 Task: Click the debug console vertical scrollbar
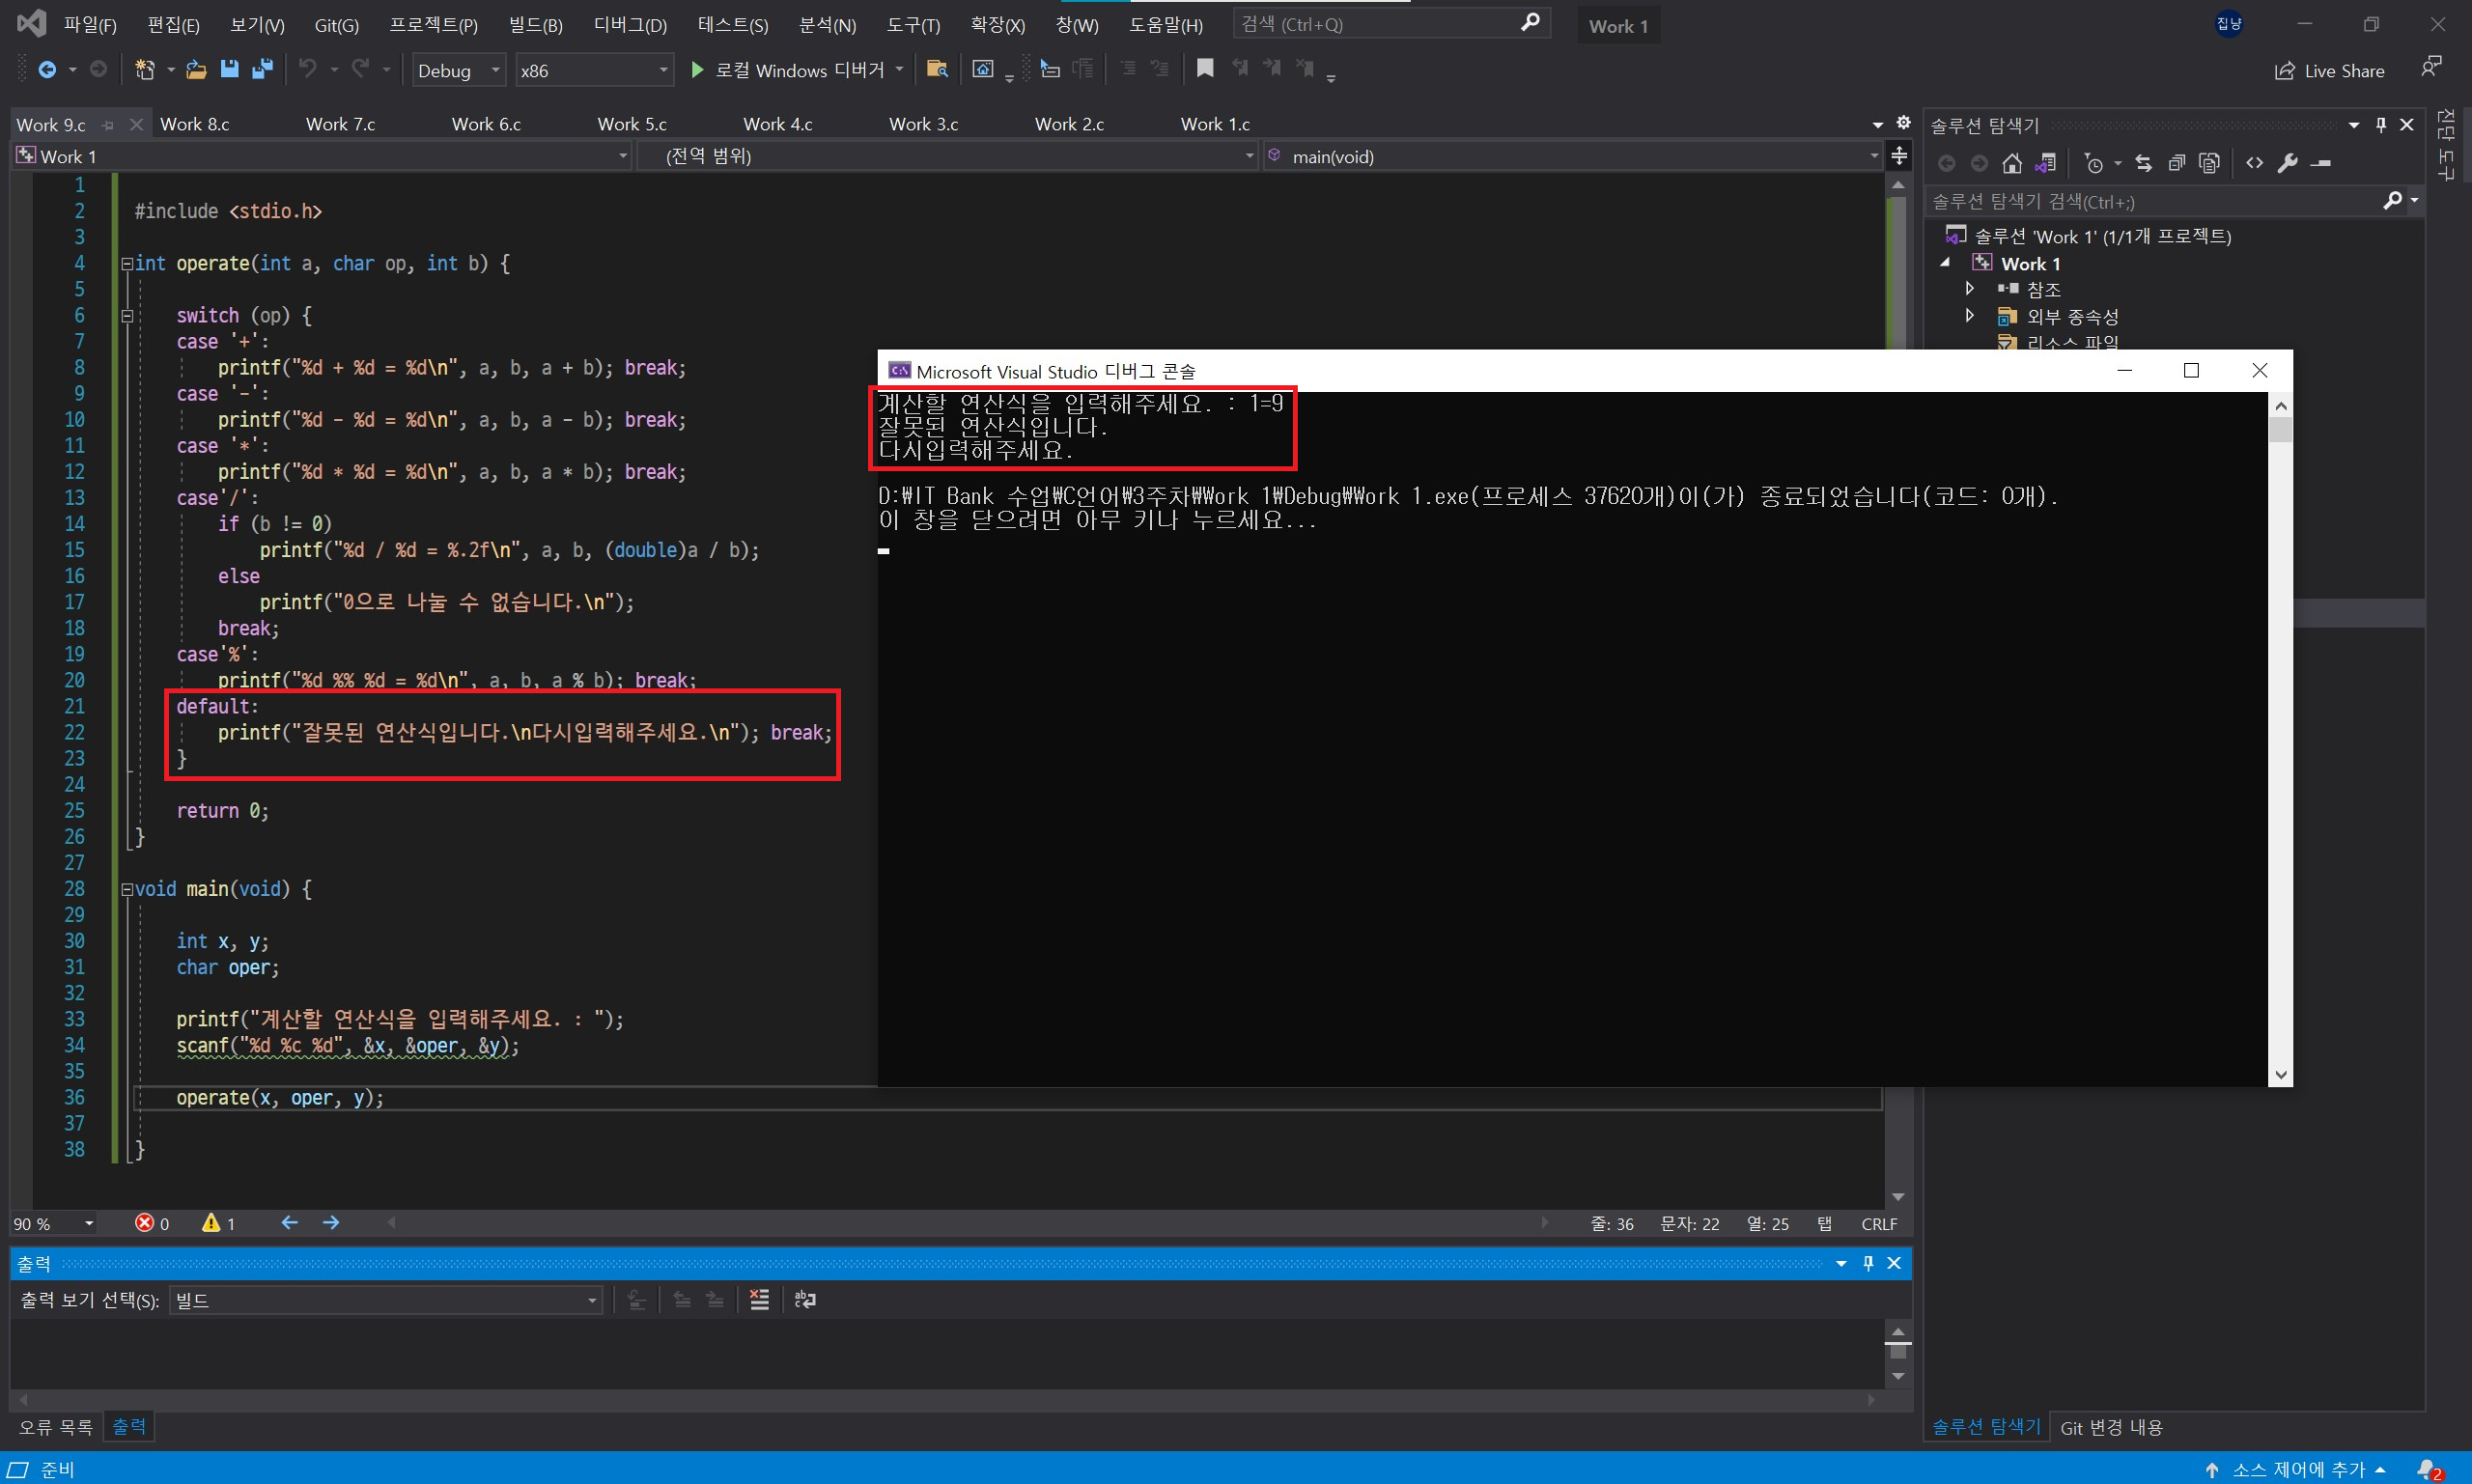(2280, 740)
